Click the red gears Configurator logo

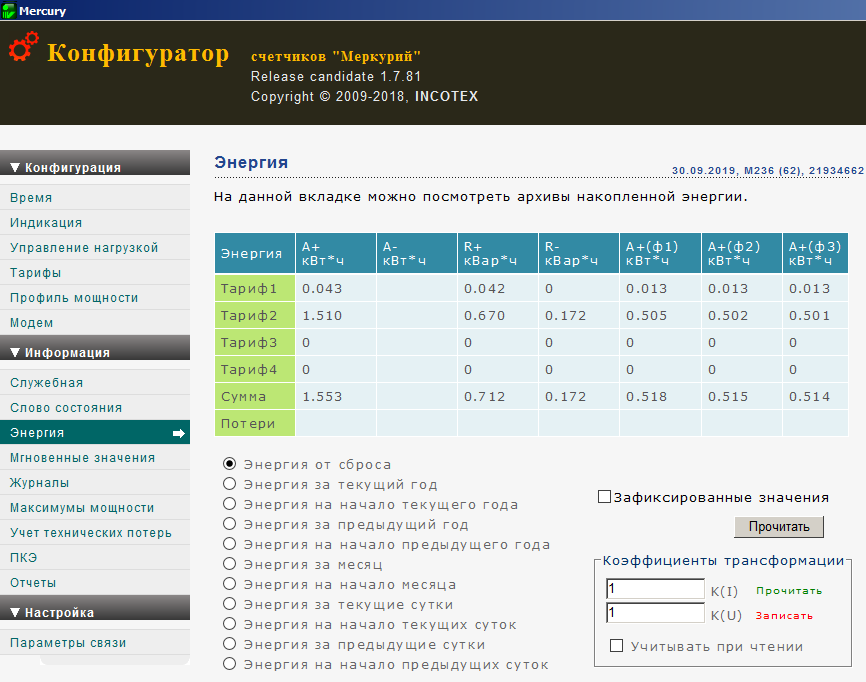pos(24,46)
